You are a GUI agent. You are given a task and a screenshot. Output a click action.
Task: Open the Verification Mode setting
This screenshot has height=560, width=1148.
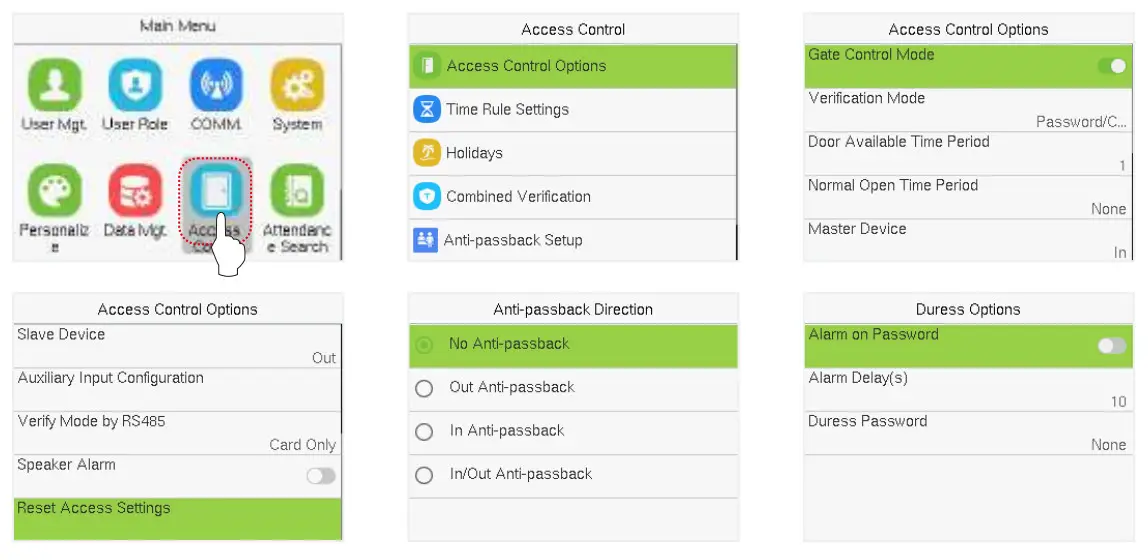[x=967, y=109]
